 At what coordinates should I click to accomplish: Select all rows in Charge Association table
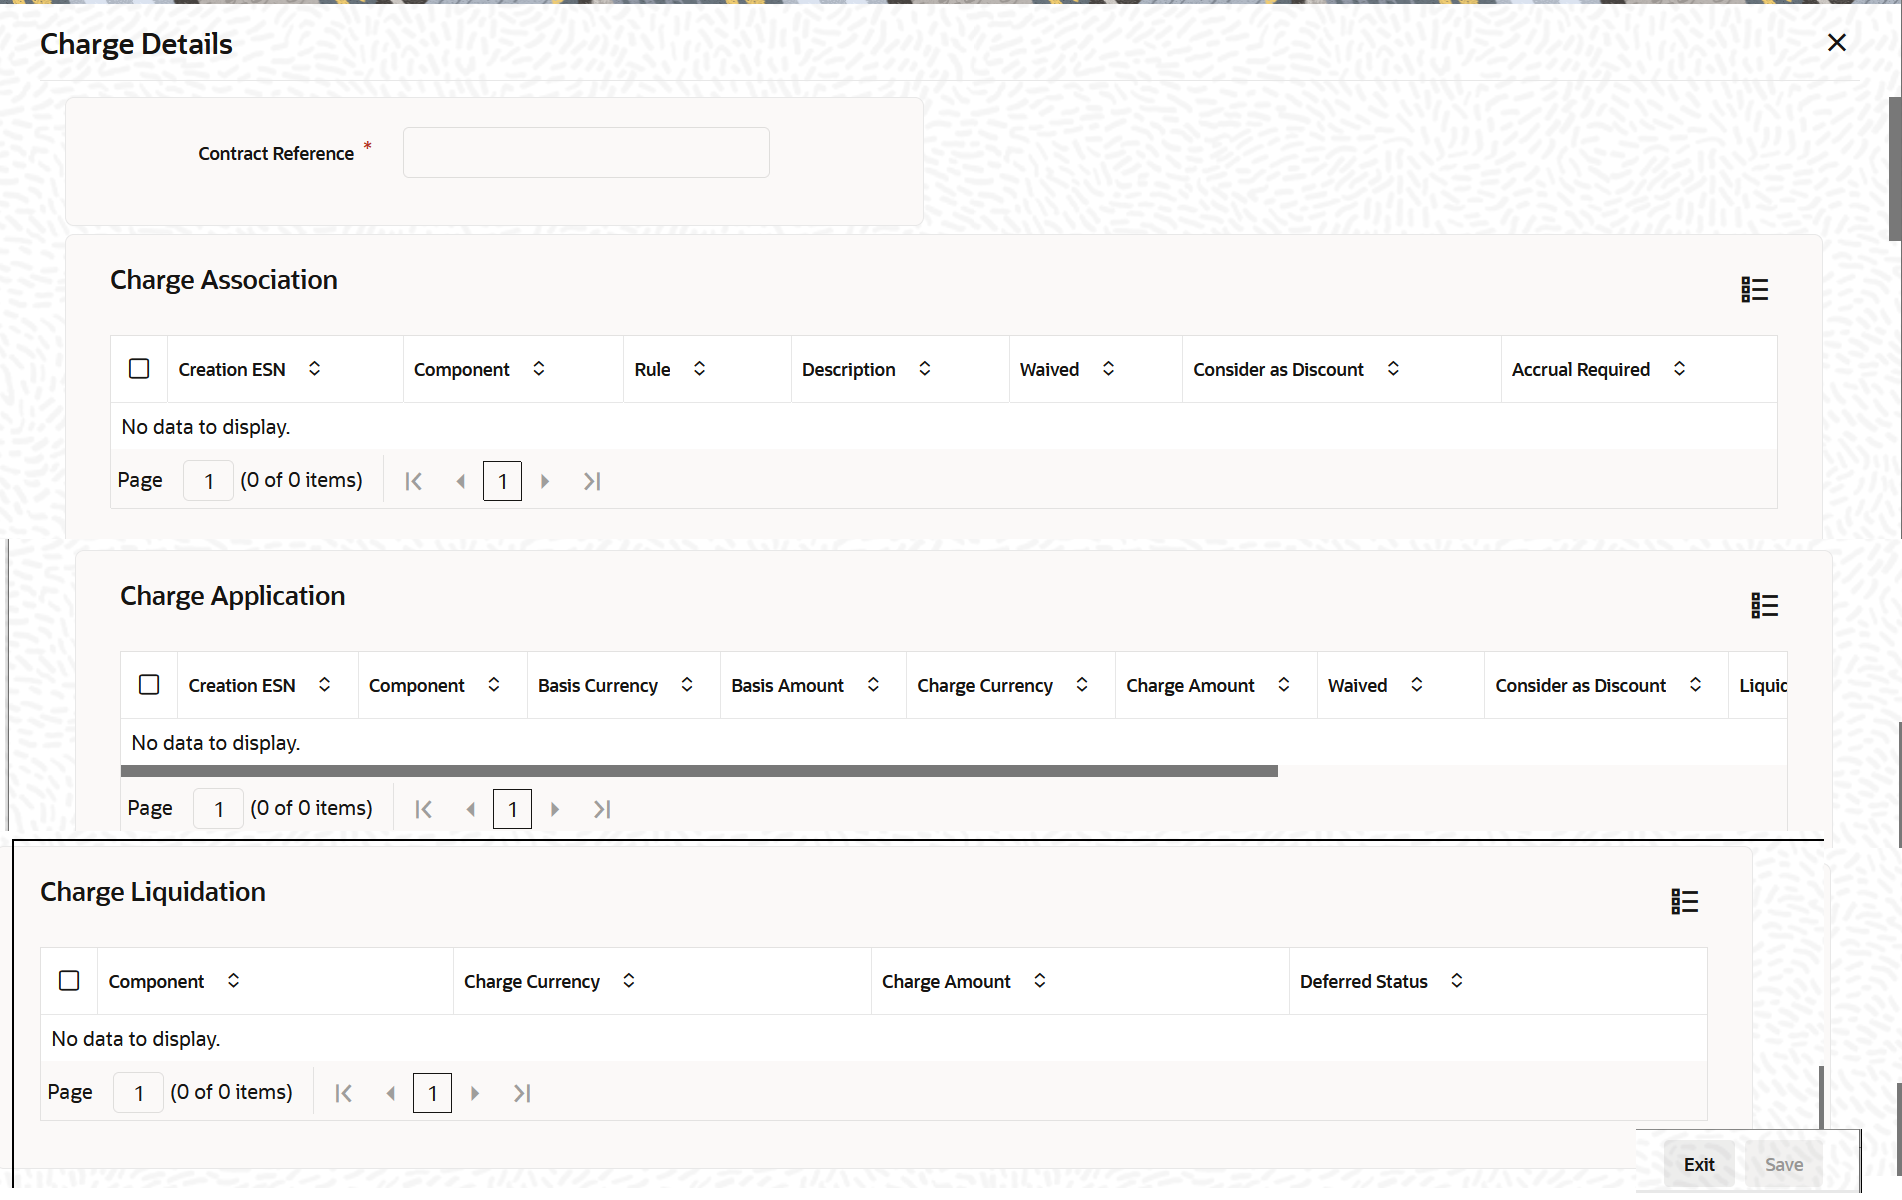139,369
